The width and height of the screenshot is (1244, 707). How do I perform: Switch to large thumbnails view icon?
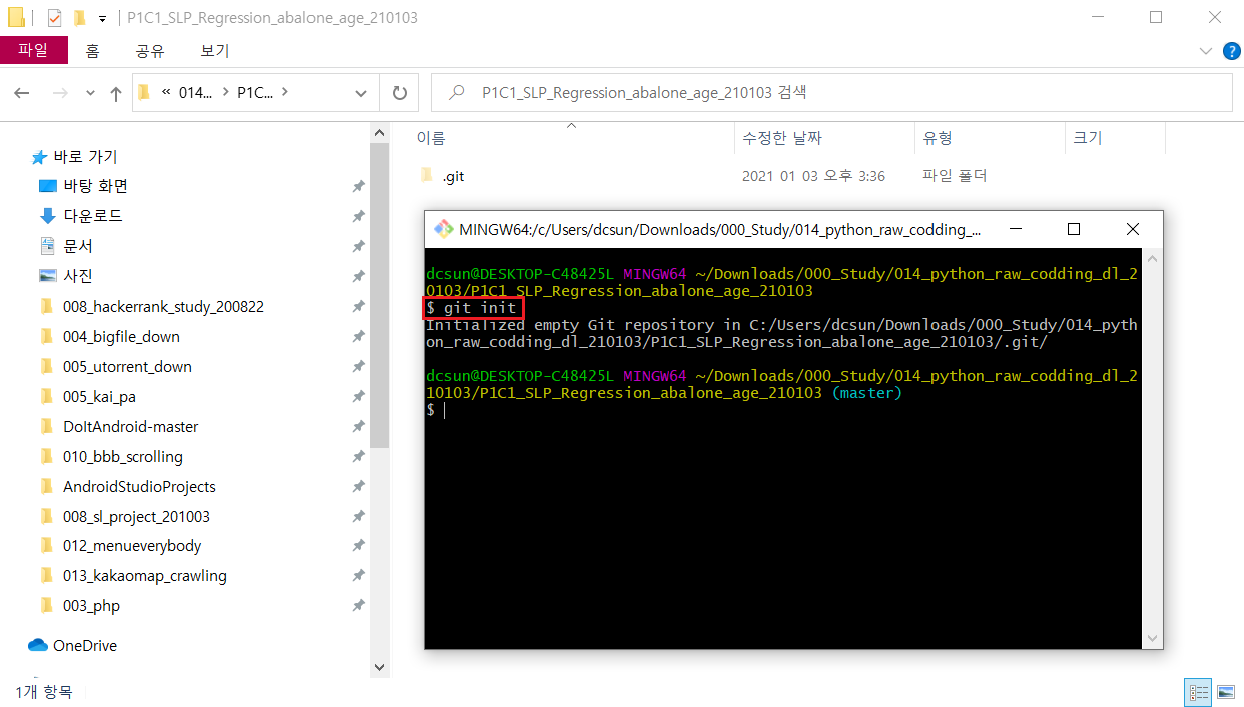click(1224, 691)
